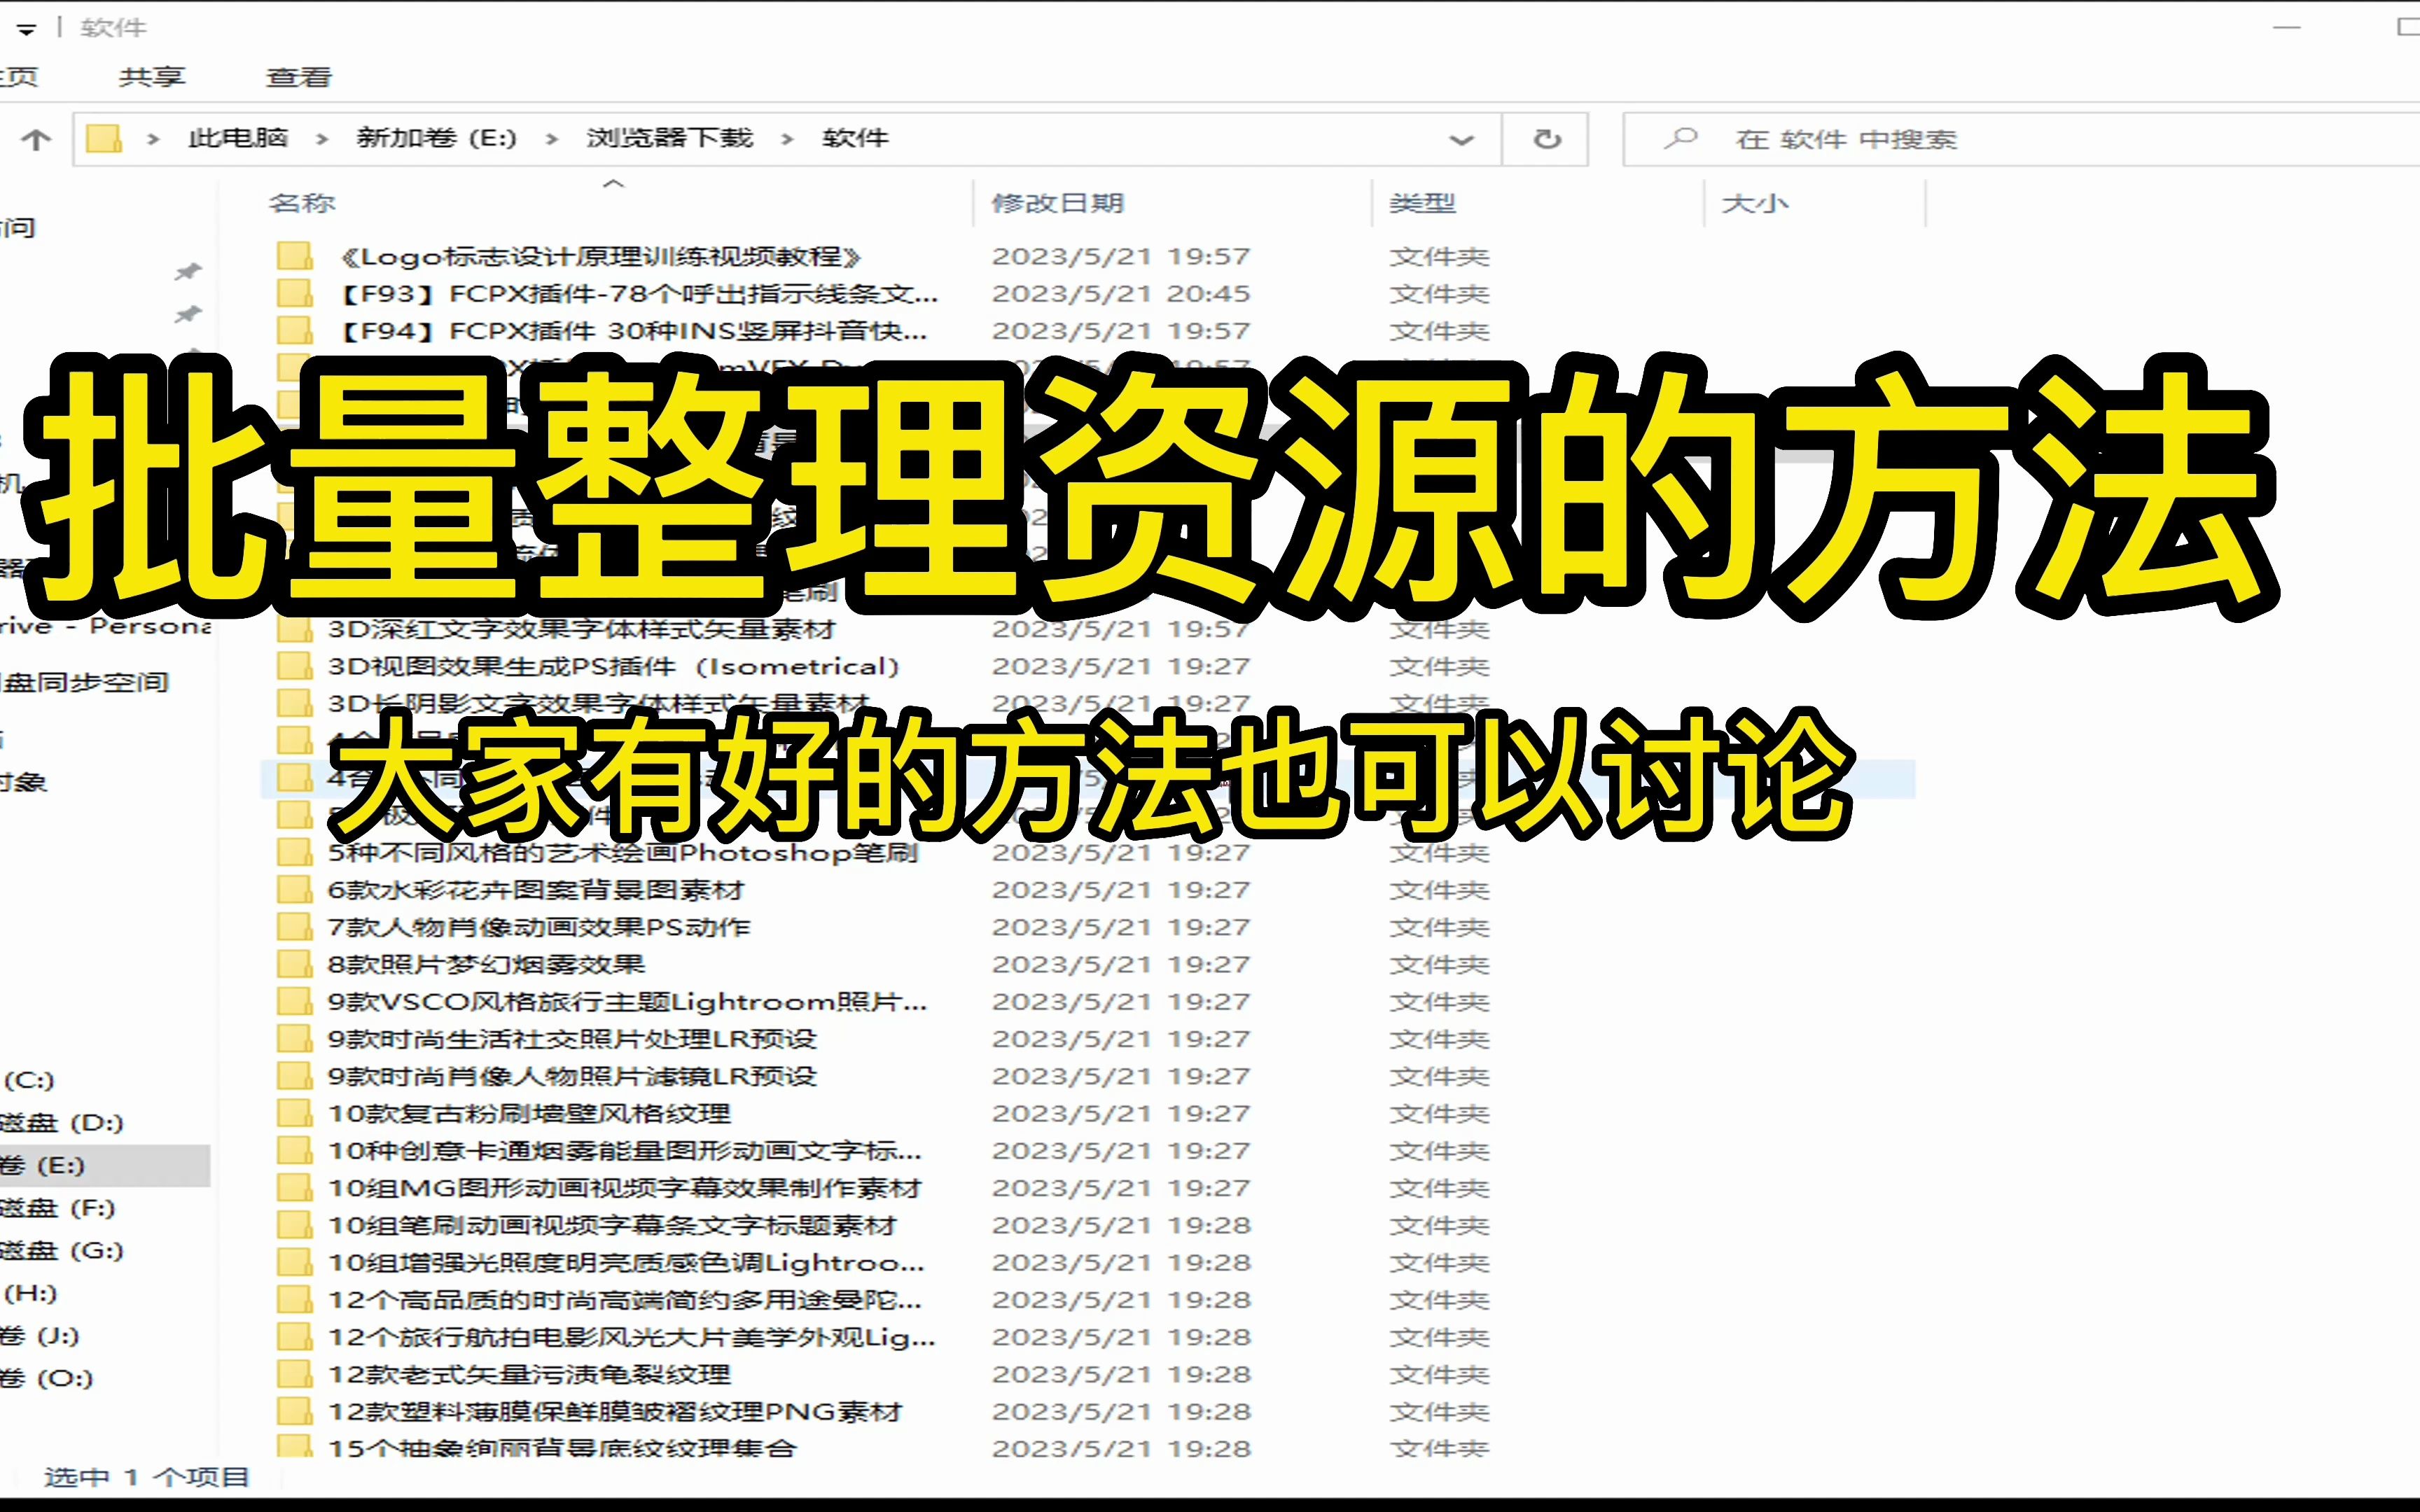This screenshot has height=1512, width=2420.
Task: Select folder 9款时尚肖像人物照片滤镜LR预设
Action: (572, 1076)
